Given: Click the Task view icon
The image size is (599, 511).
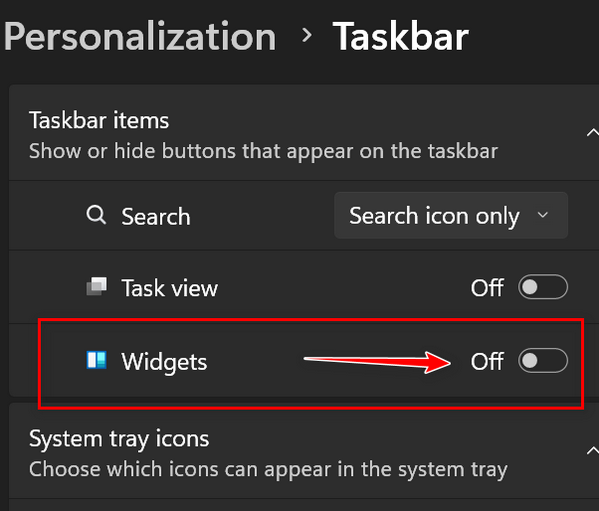Looking at the screenshot, I should point(97,286).
